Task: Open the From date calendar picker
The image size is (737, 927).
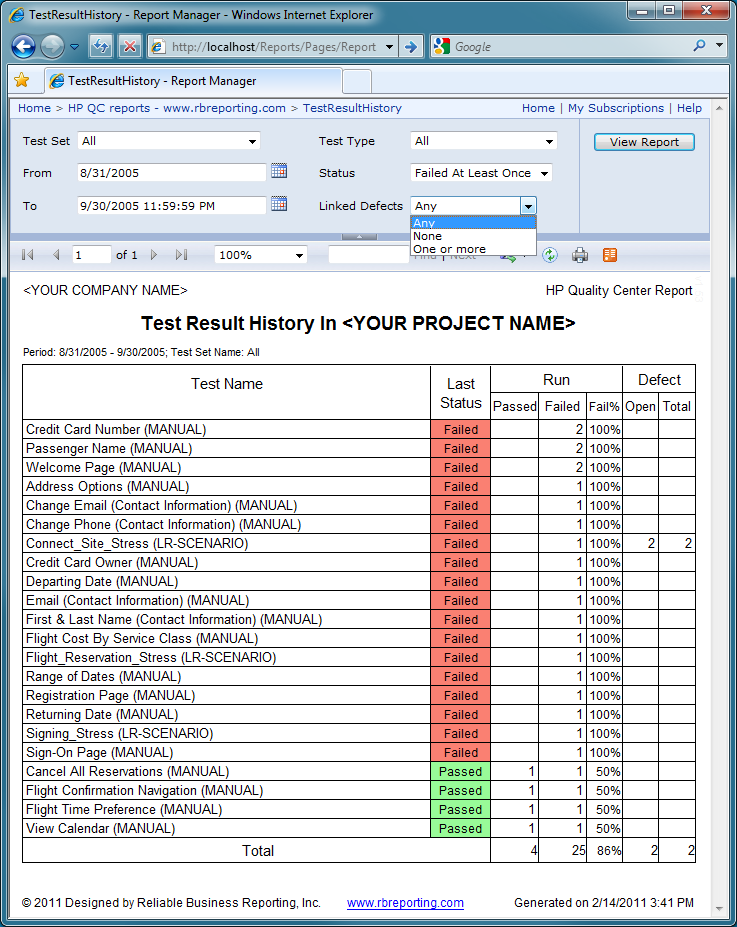Action: (x=279, y=171)
